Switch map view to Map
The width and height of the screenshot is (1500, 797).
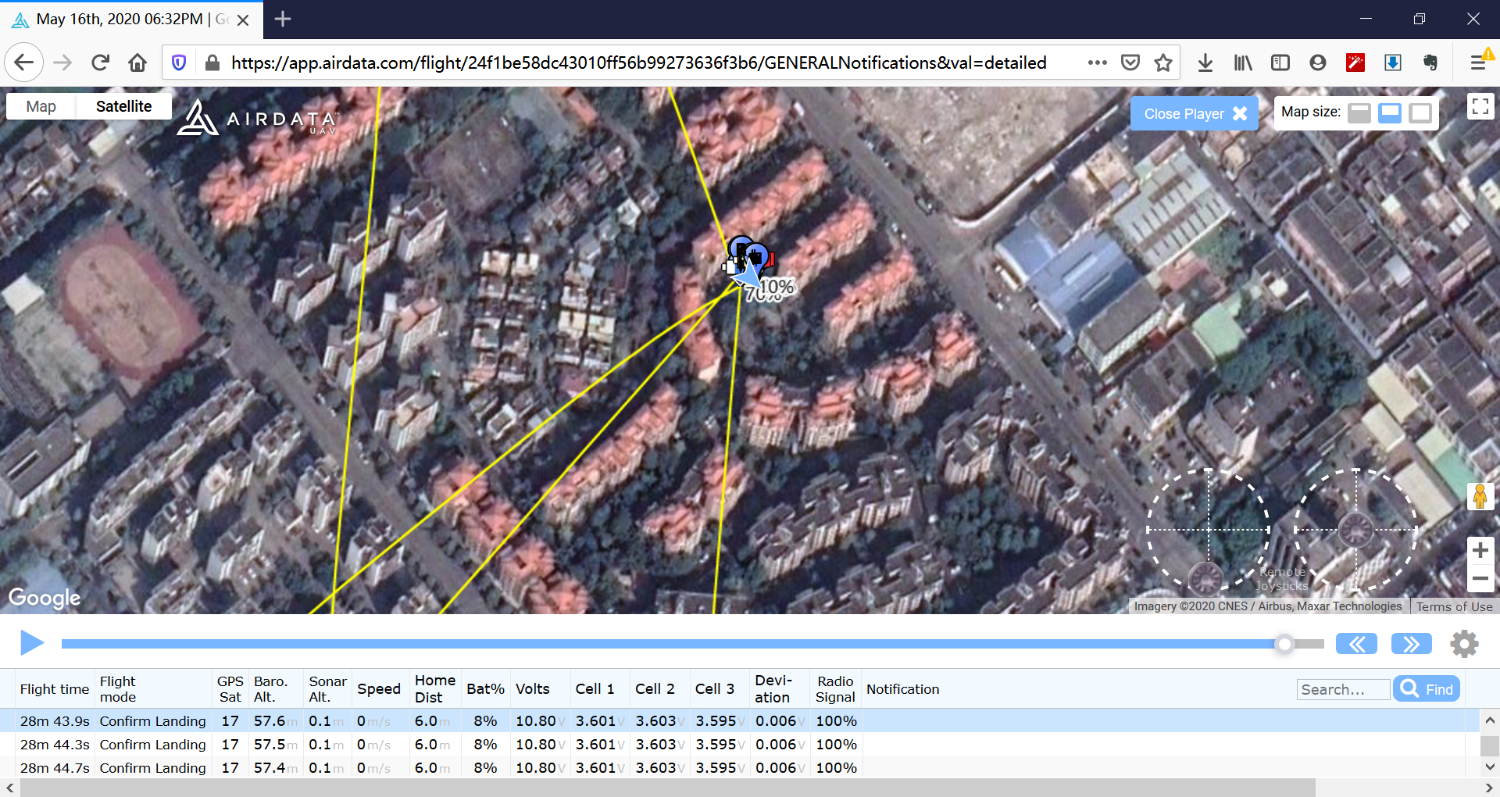coord(41,106)
